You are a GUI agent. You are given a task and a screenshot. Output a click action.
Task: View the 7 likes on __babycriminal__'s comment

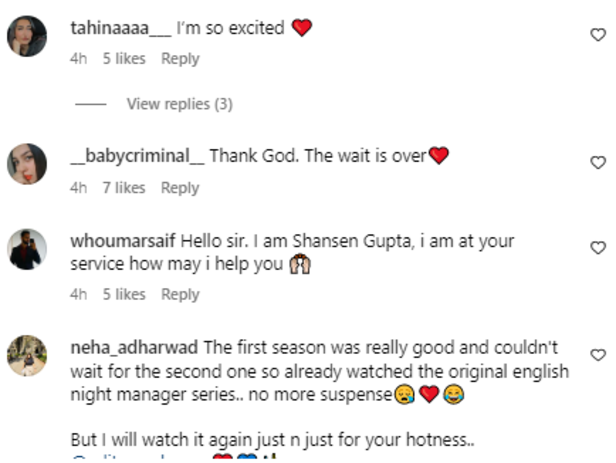[124, 188]
